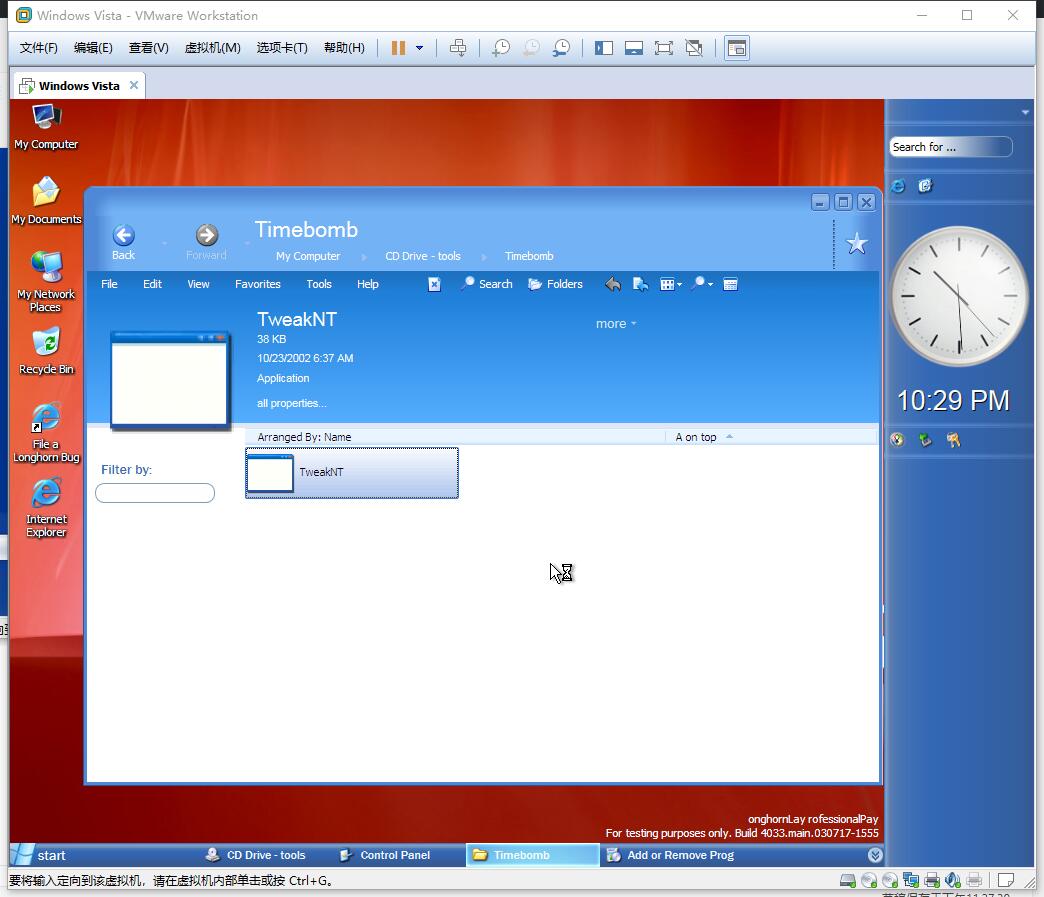Open My Computer desktop icon
The height and width of the screenshot is (897, 1044).
(46, 127)
